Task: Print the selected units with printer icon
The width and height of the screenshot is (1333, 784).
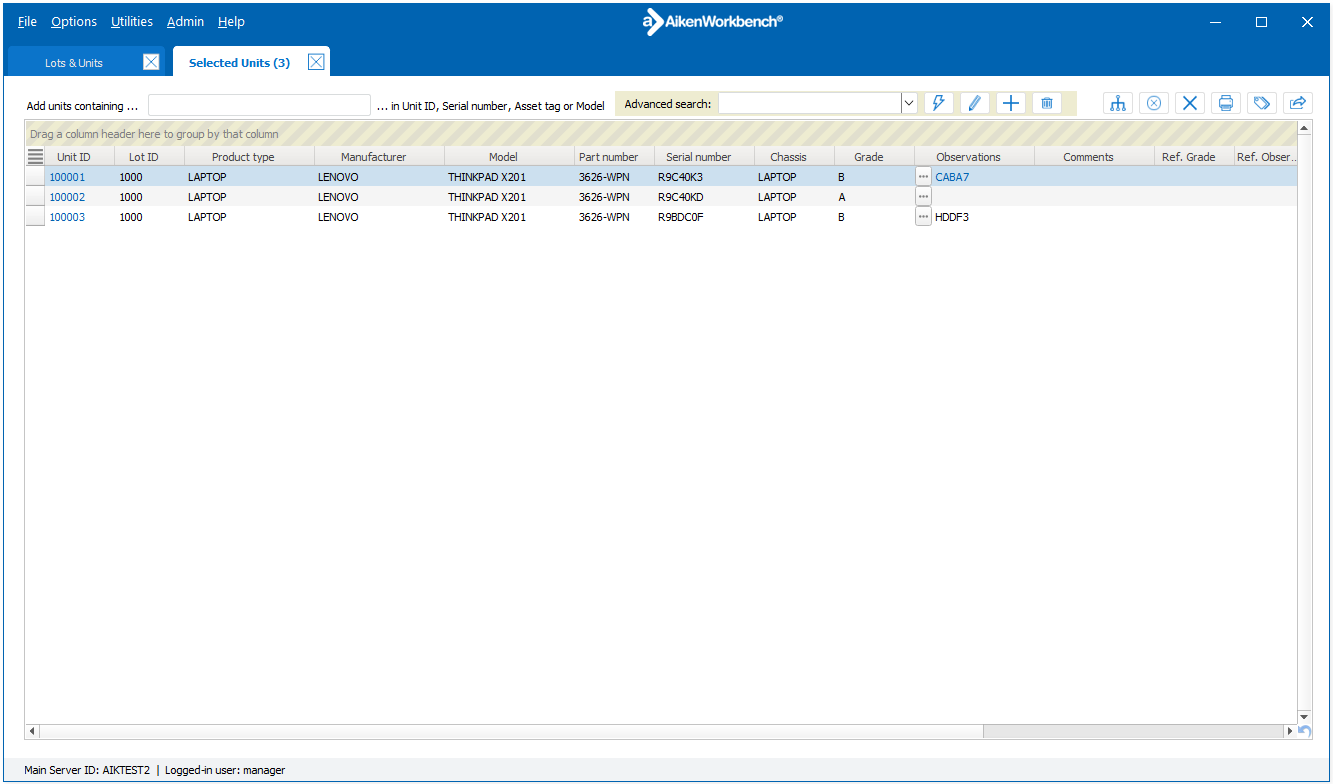Action: 1226,103
